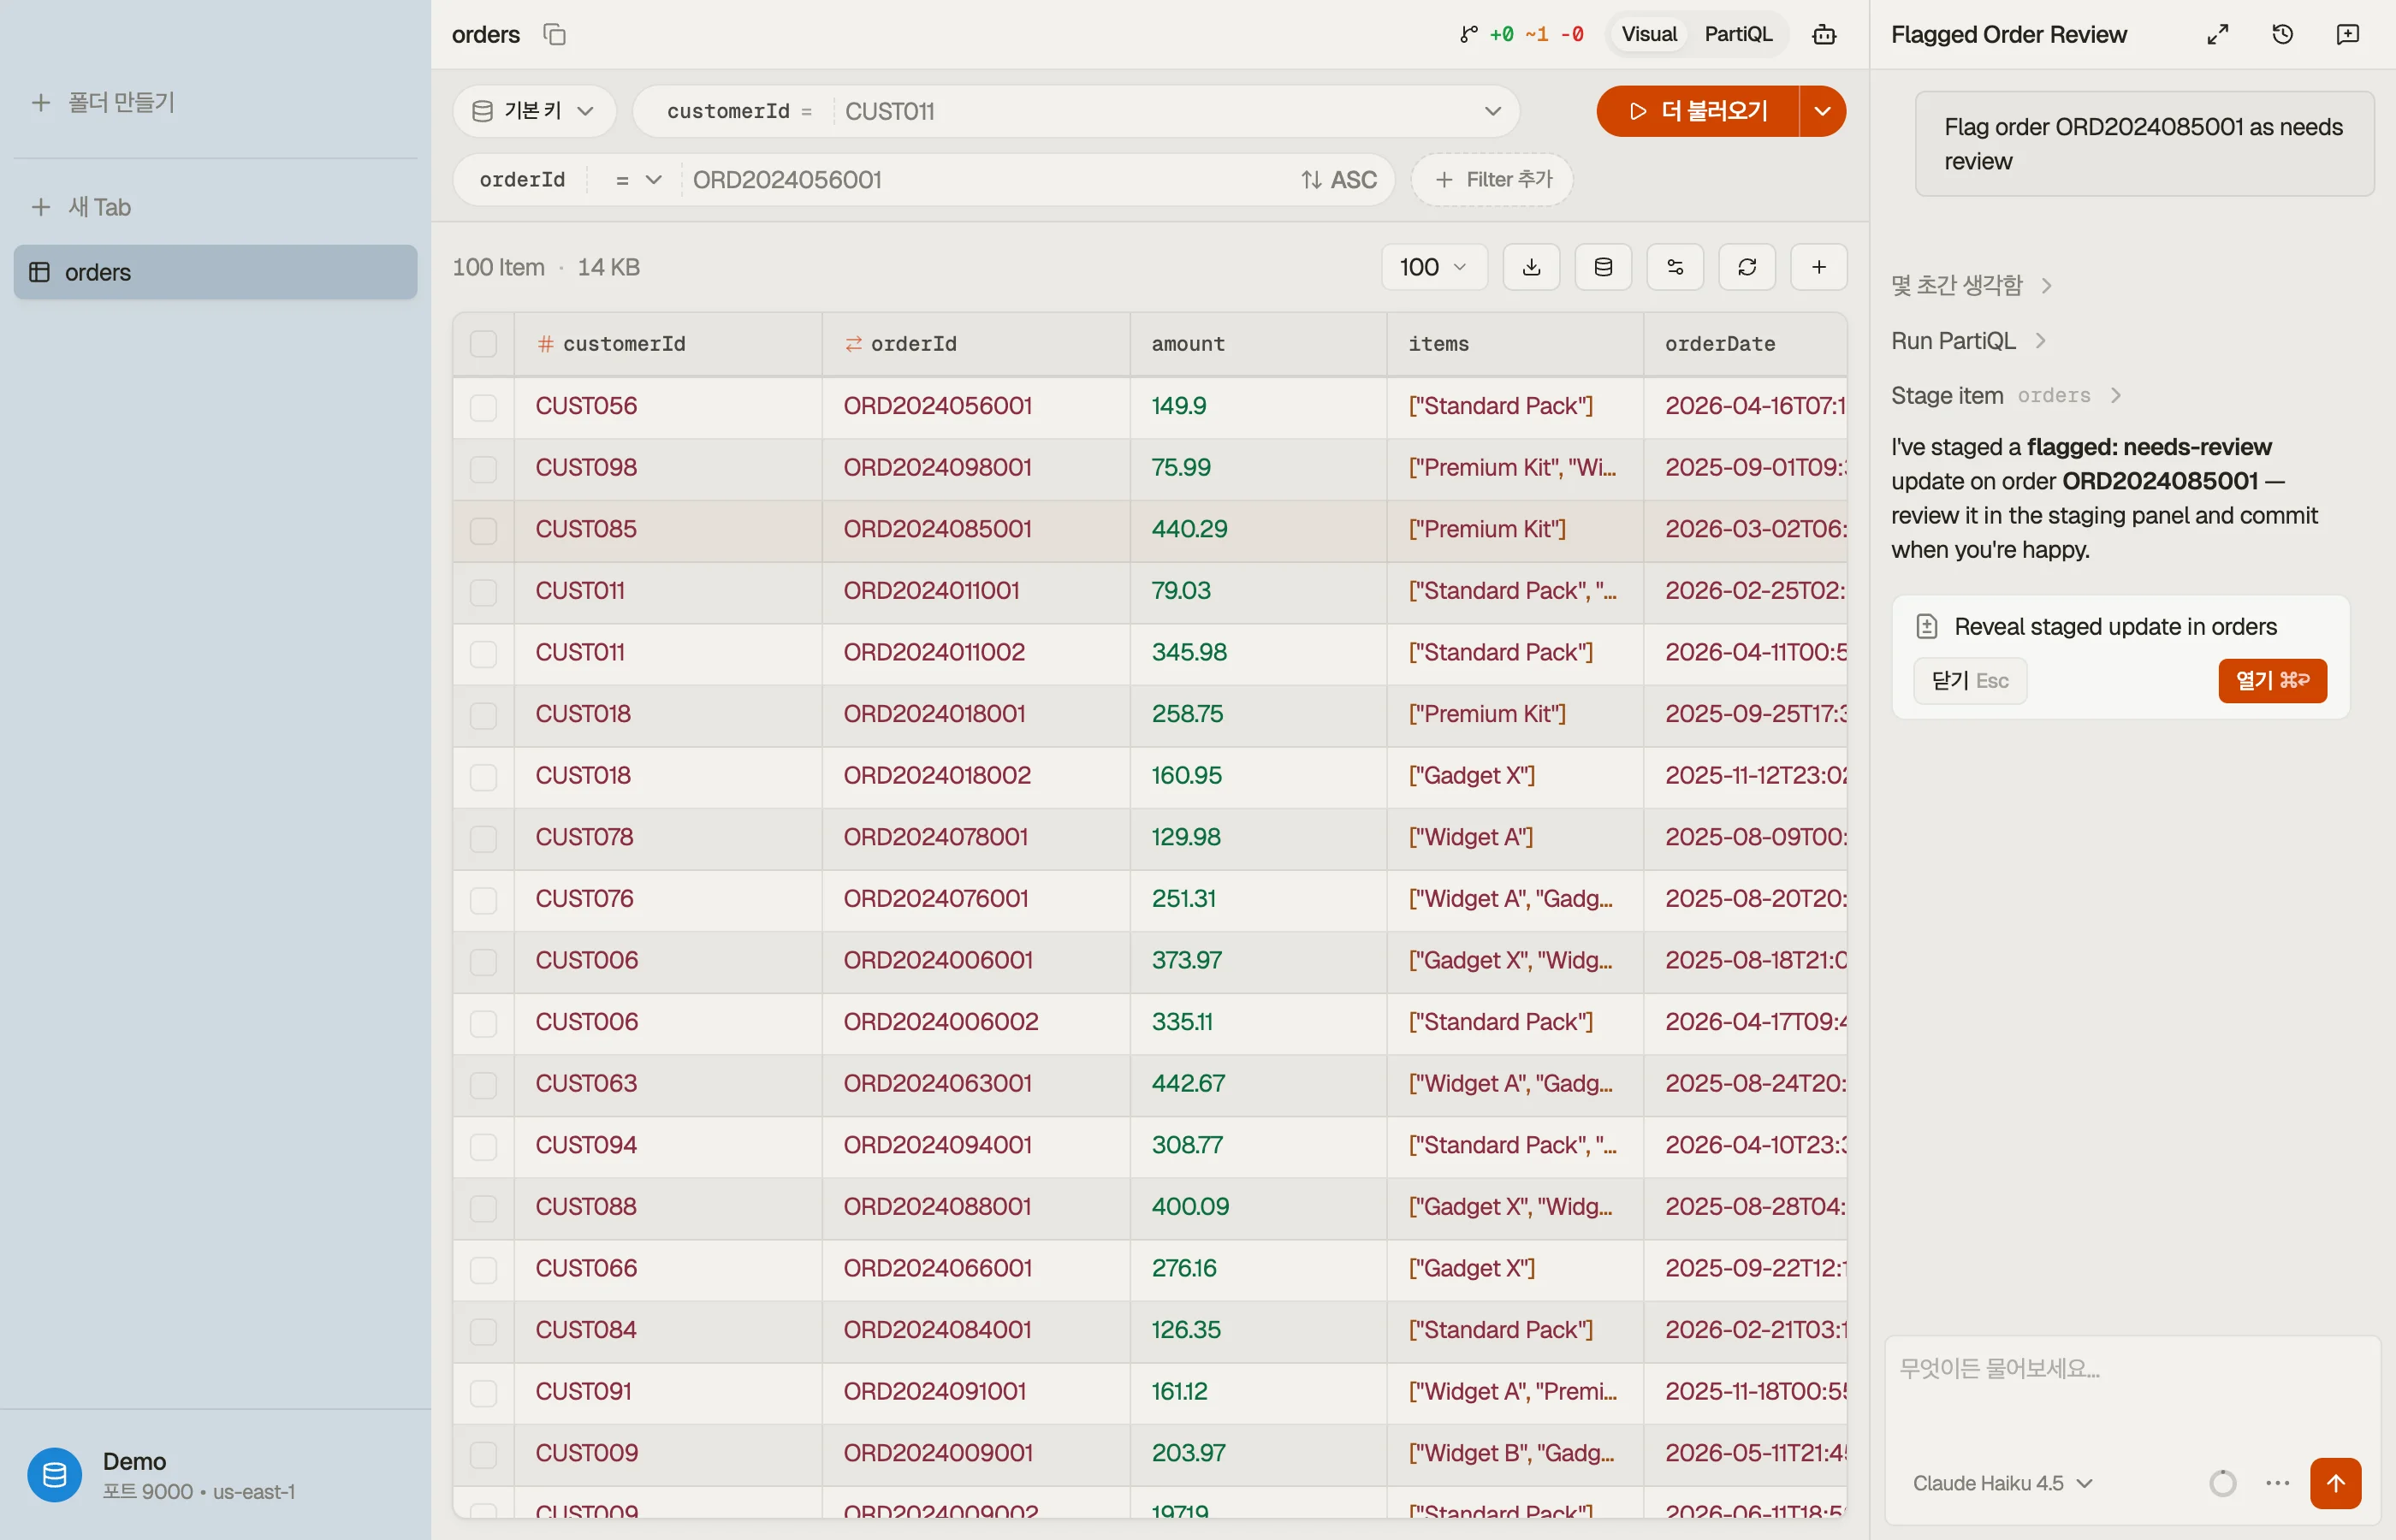Switch to PartiQL mode tab

pyautogui.click(x=1738, y=34)
